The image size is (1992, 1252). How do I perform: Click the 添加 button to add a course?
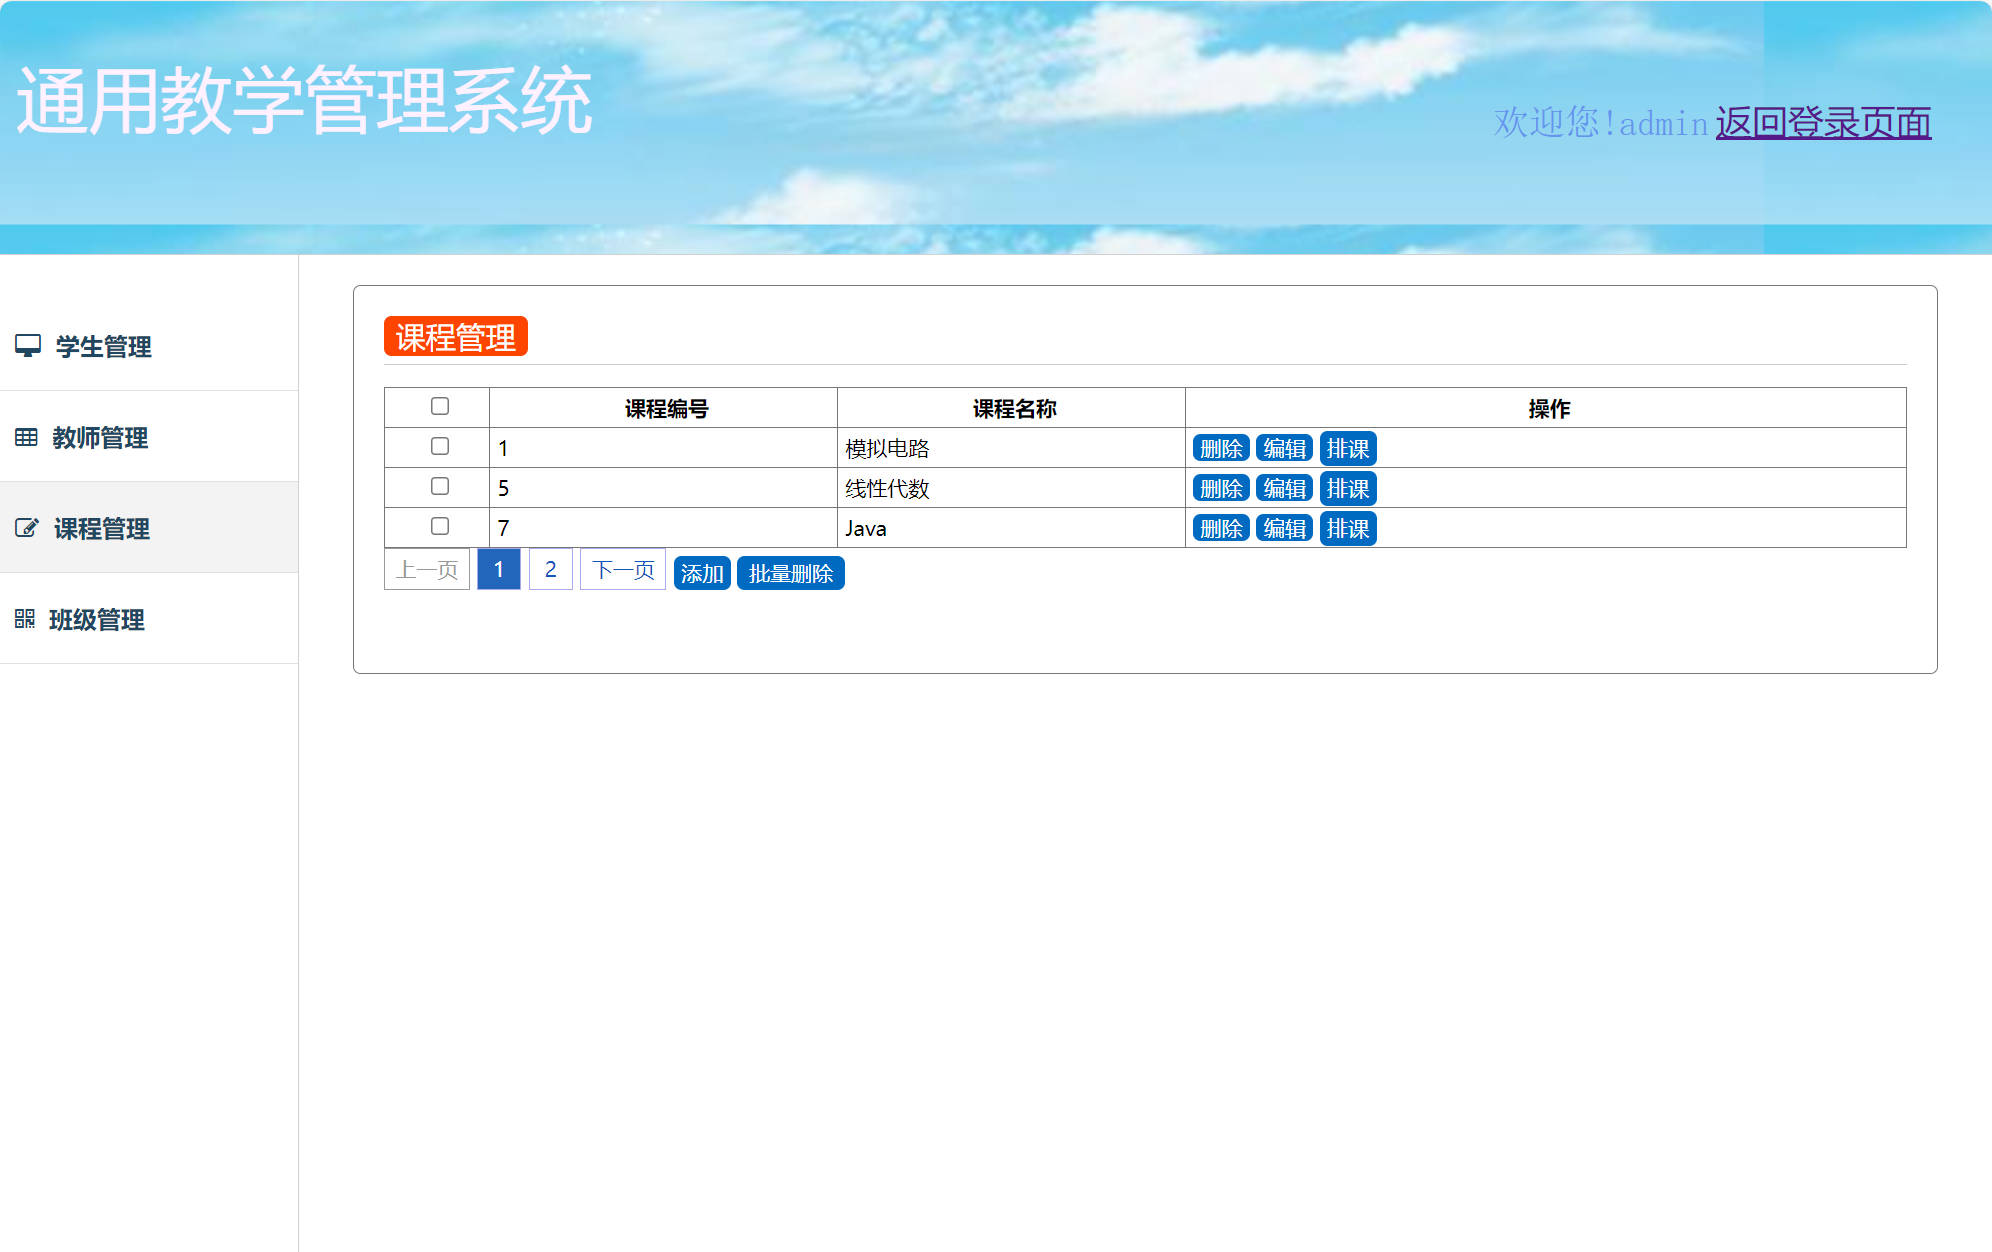(x=702, y=573)
